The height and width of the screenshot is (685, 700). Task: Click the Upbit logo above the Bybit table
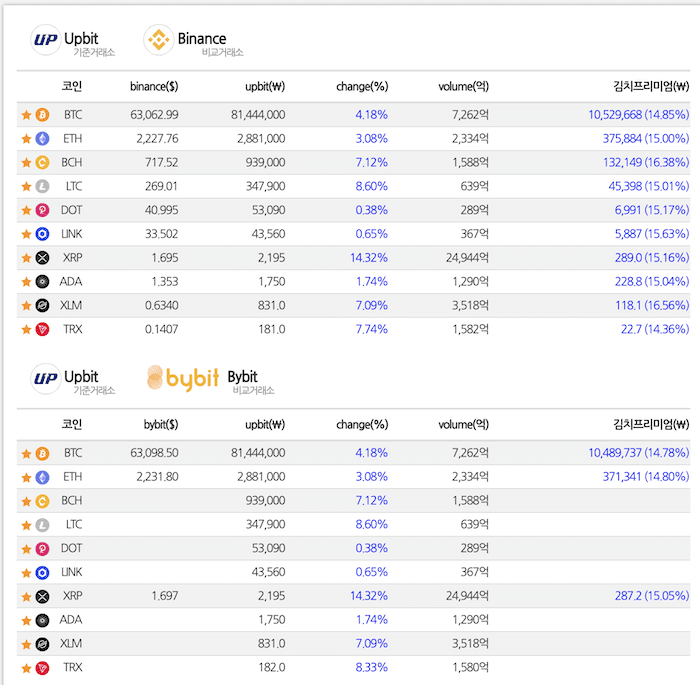[x=46, y=378]
